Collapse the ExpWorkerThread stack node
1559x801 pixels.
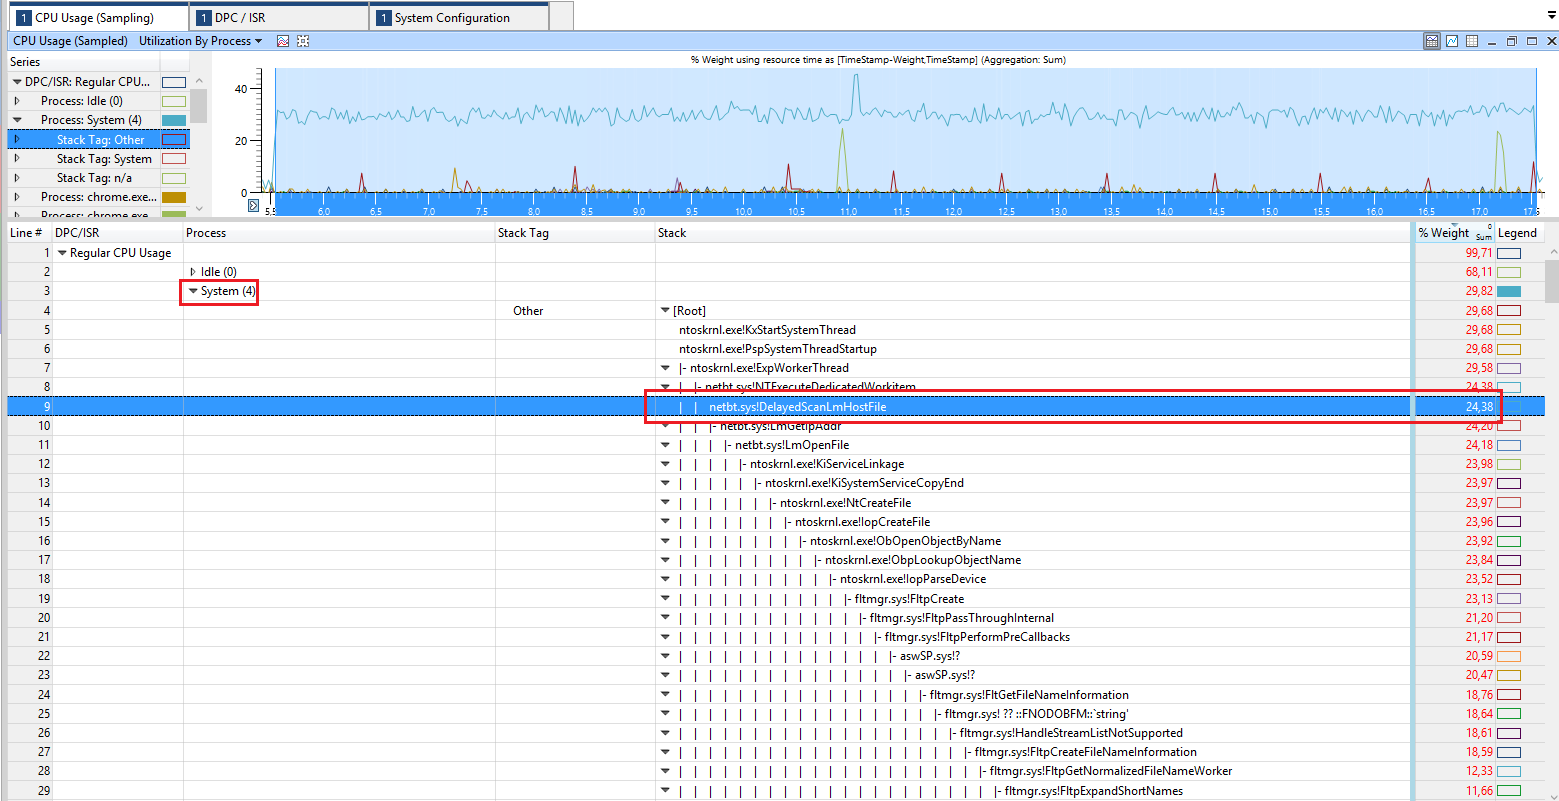[665, 368]
